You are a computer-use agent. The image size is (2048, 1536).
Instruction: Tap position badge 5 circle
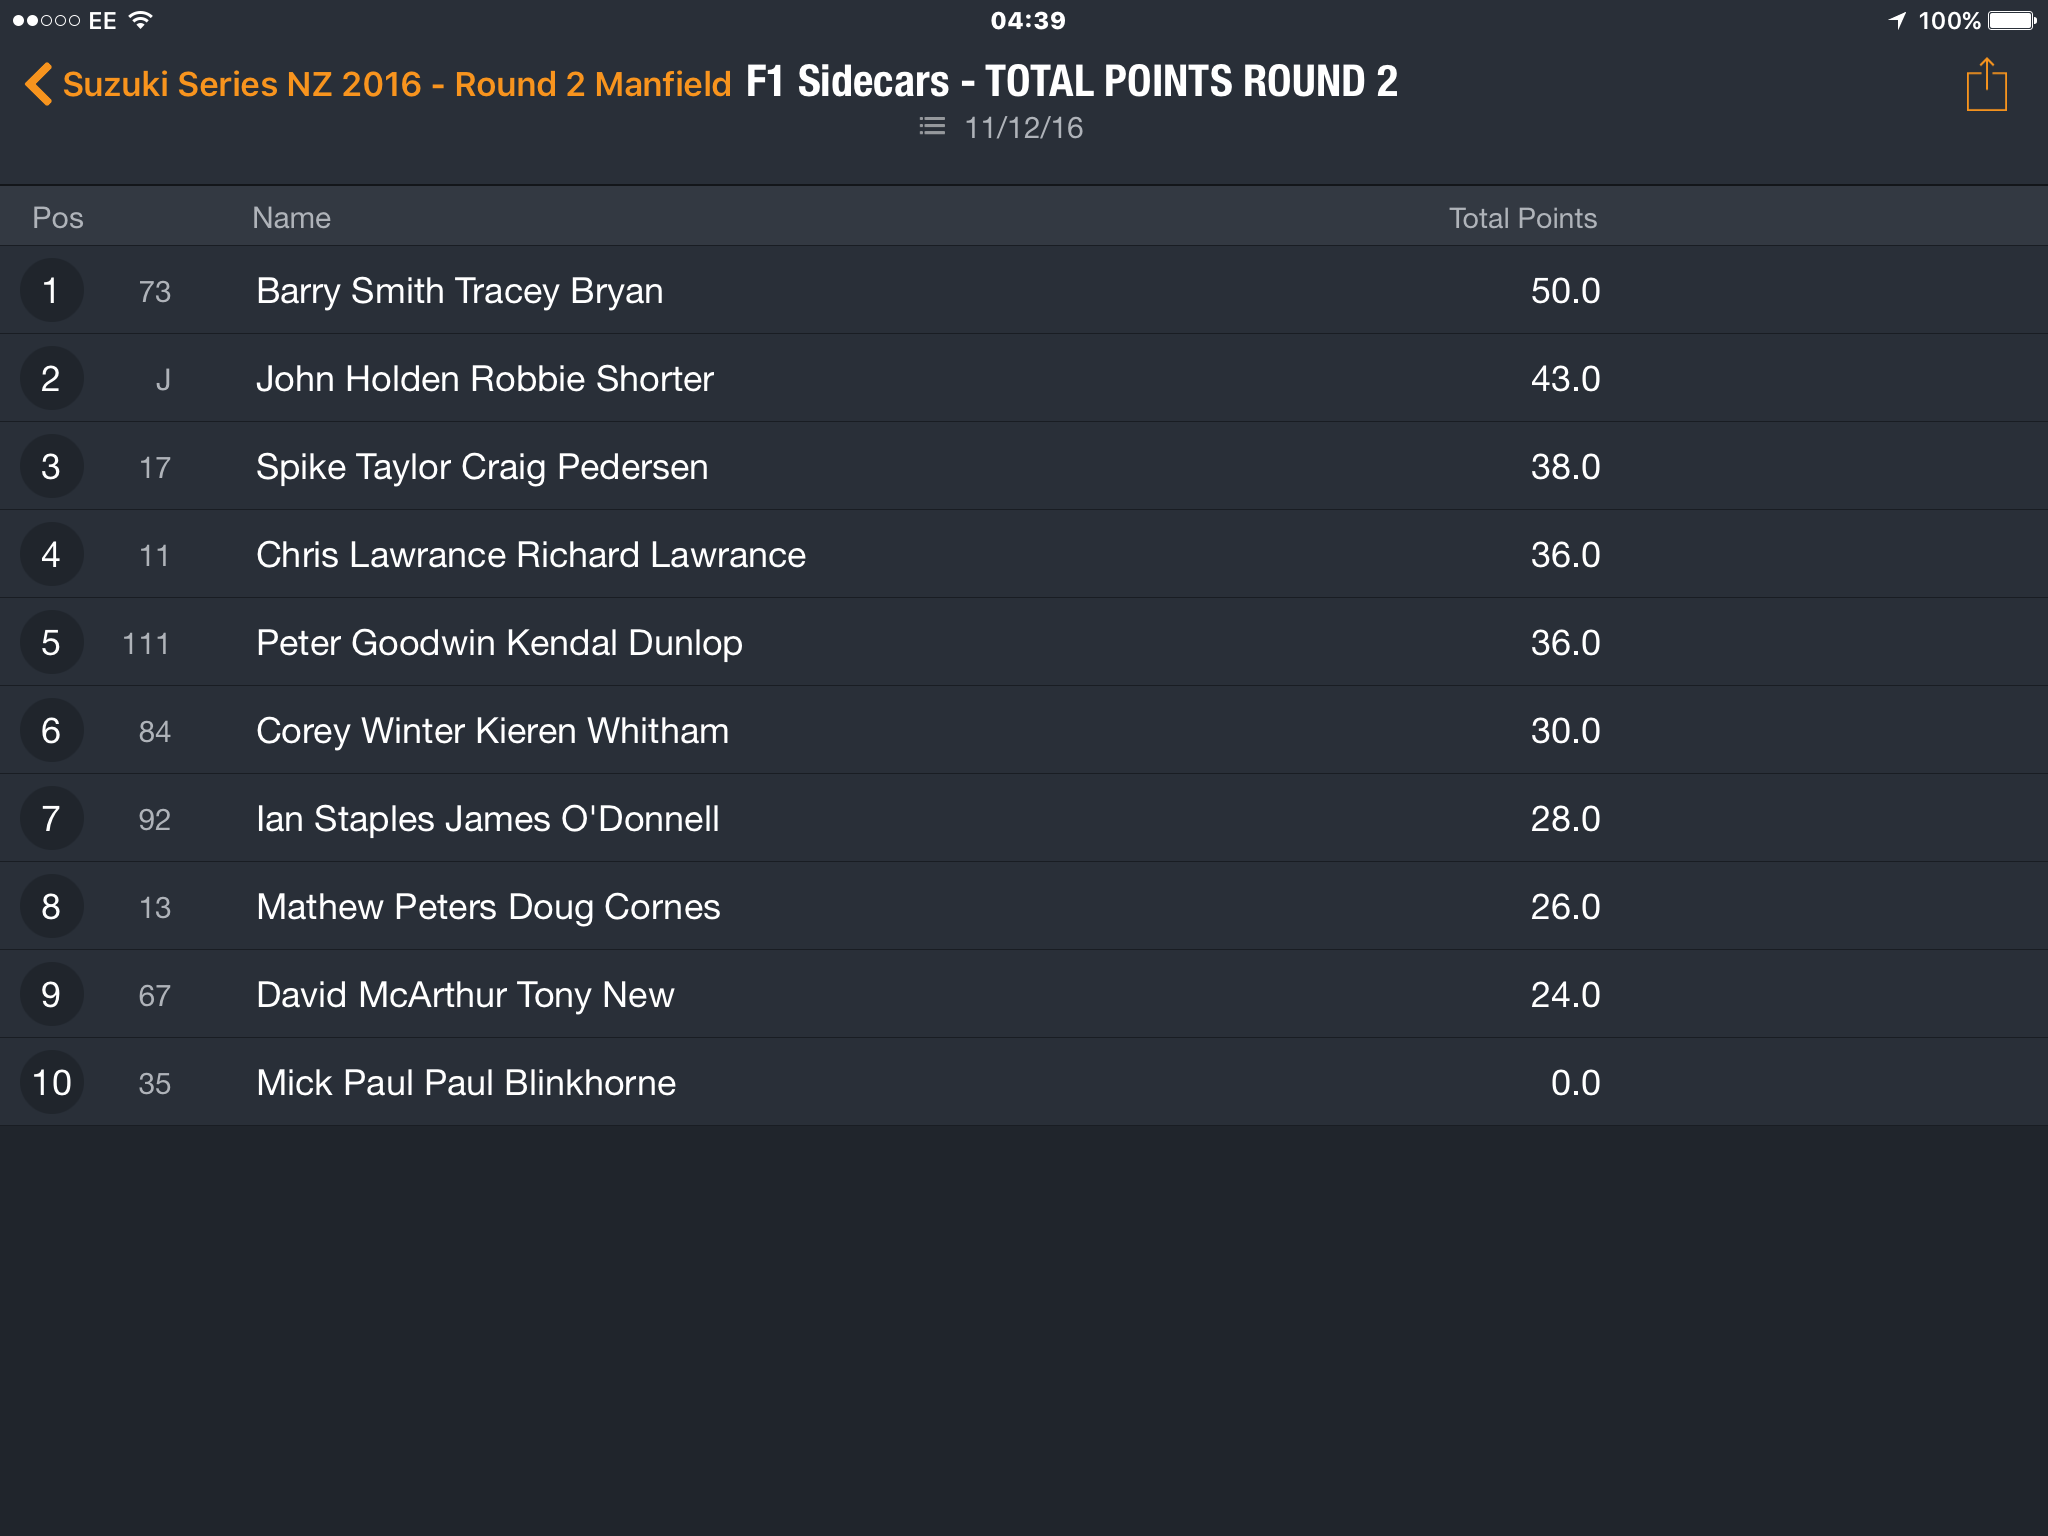(51, 642)
